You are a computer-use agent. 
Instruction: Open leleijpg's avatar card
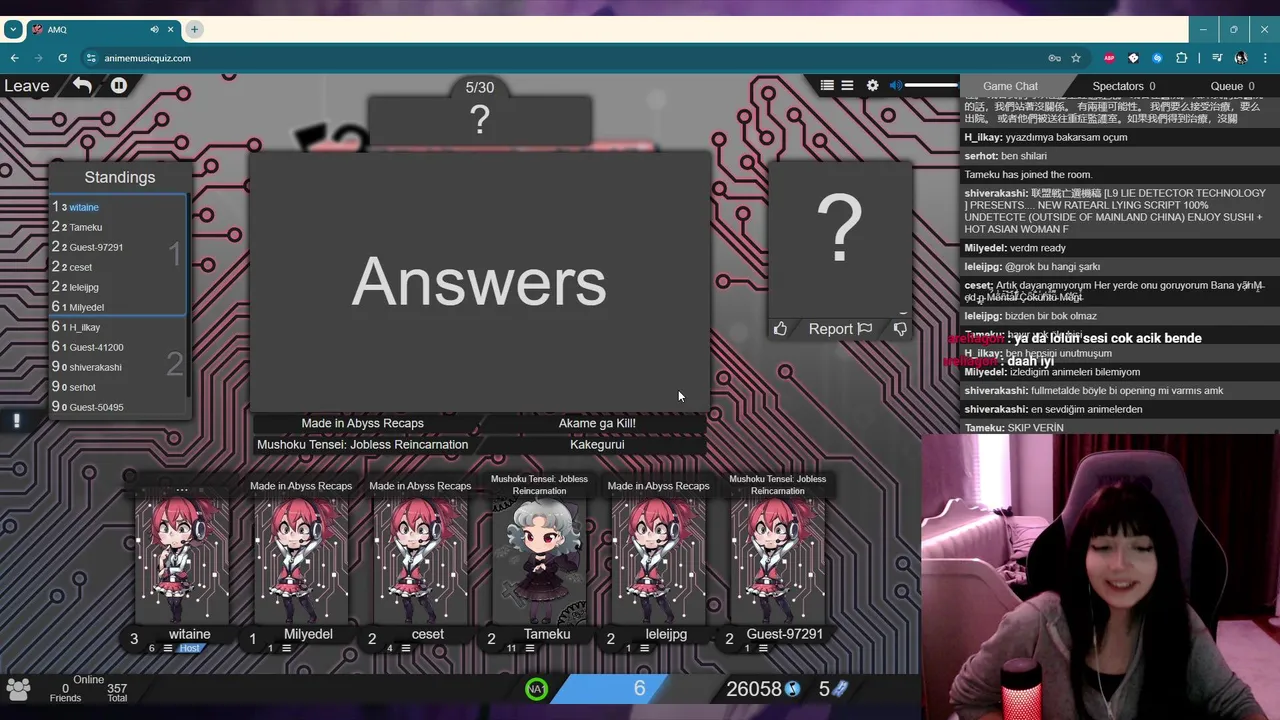(658, 560)
